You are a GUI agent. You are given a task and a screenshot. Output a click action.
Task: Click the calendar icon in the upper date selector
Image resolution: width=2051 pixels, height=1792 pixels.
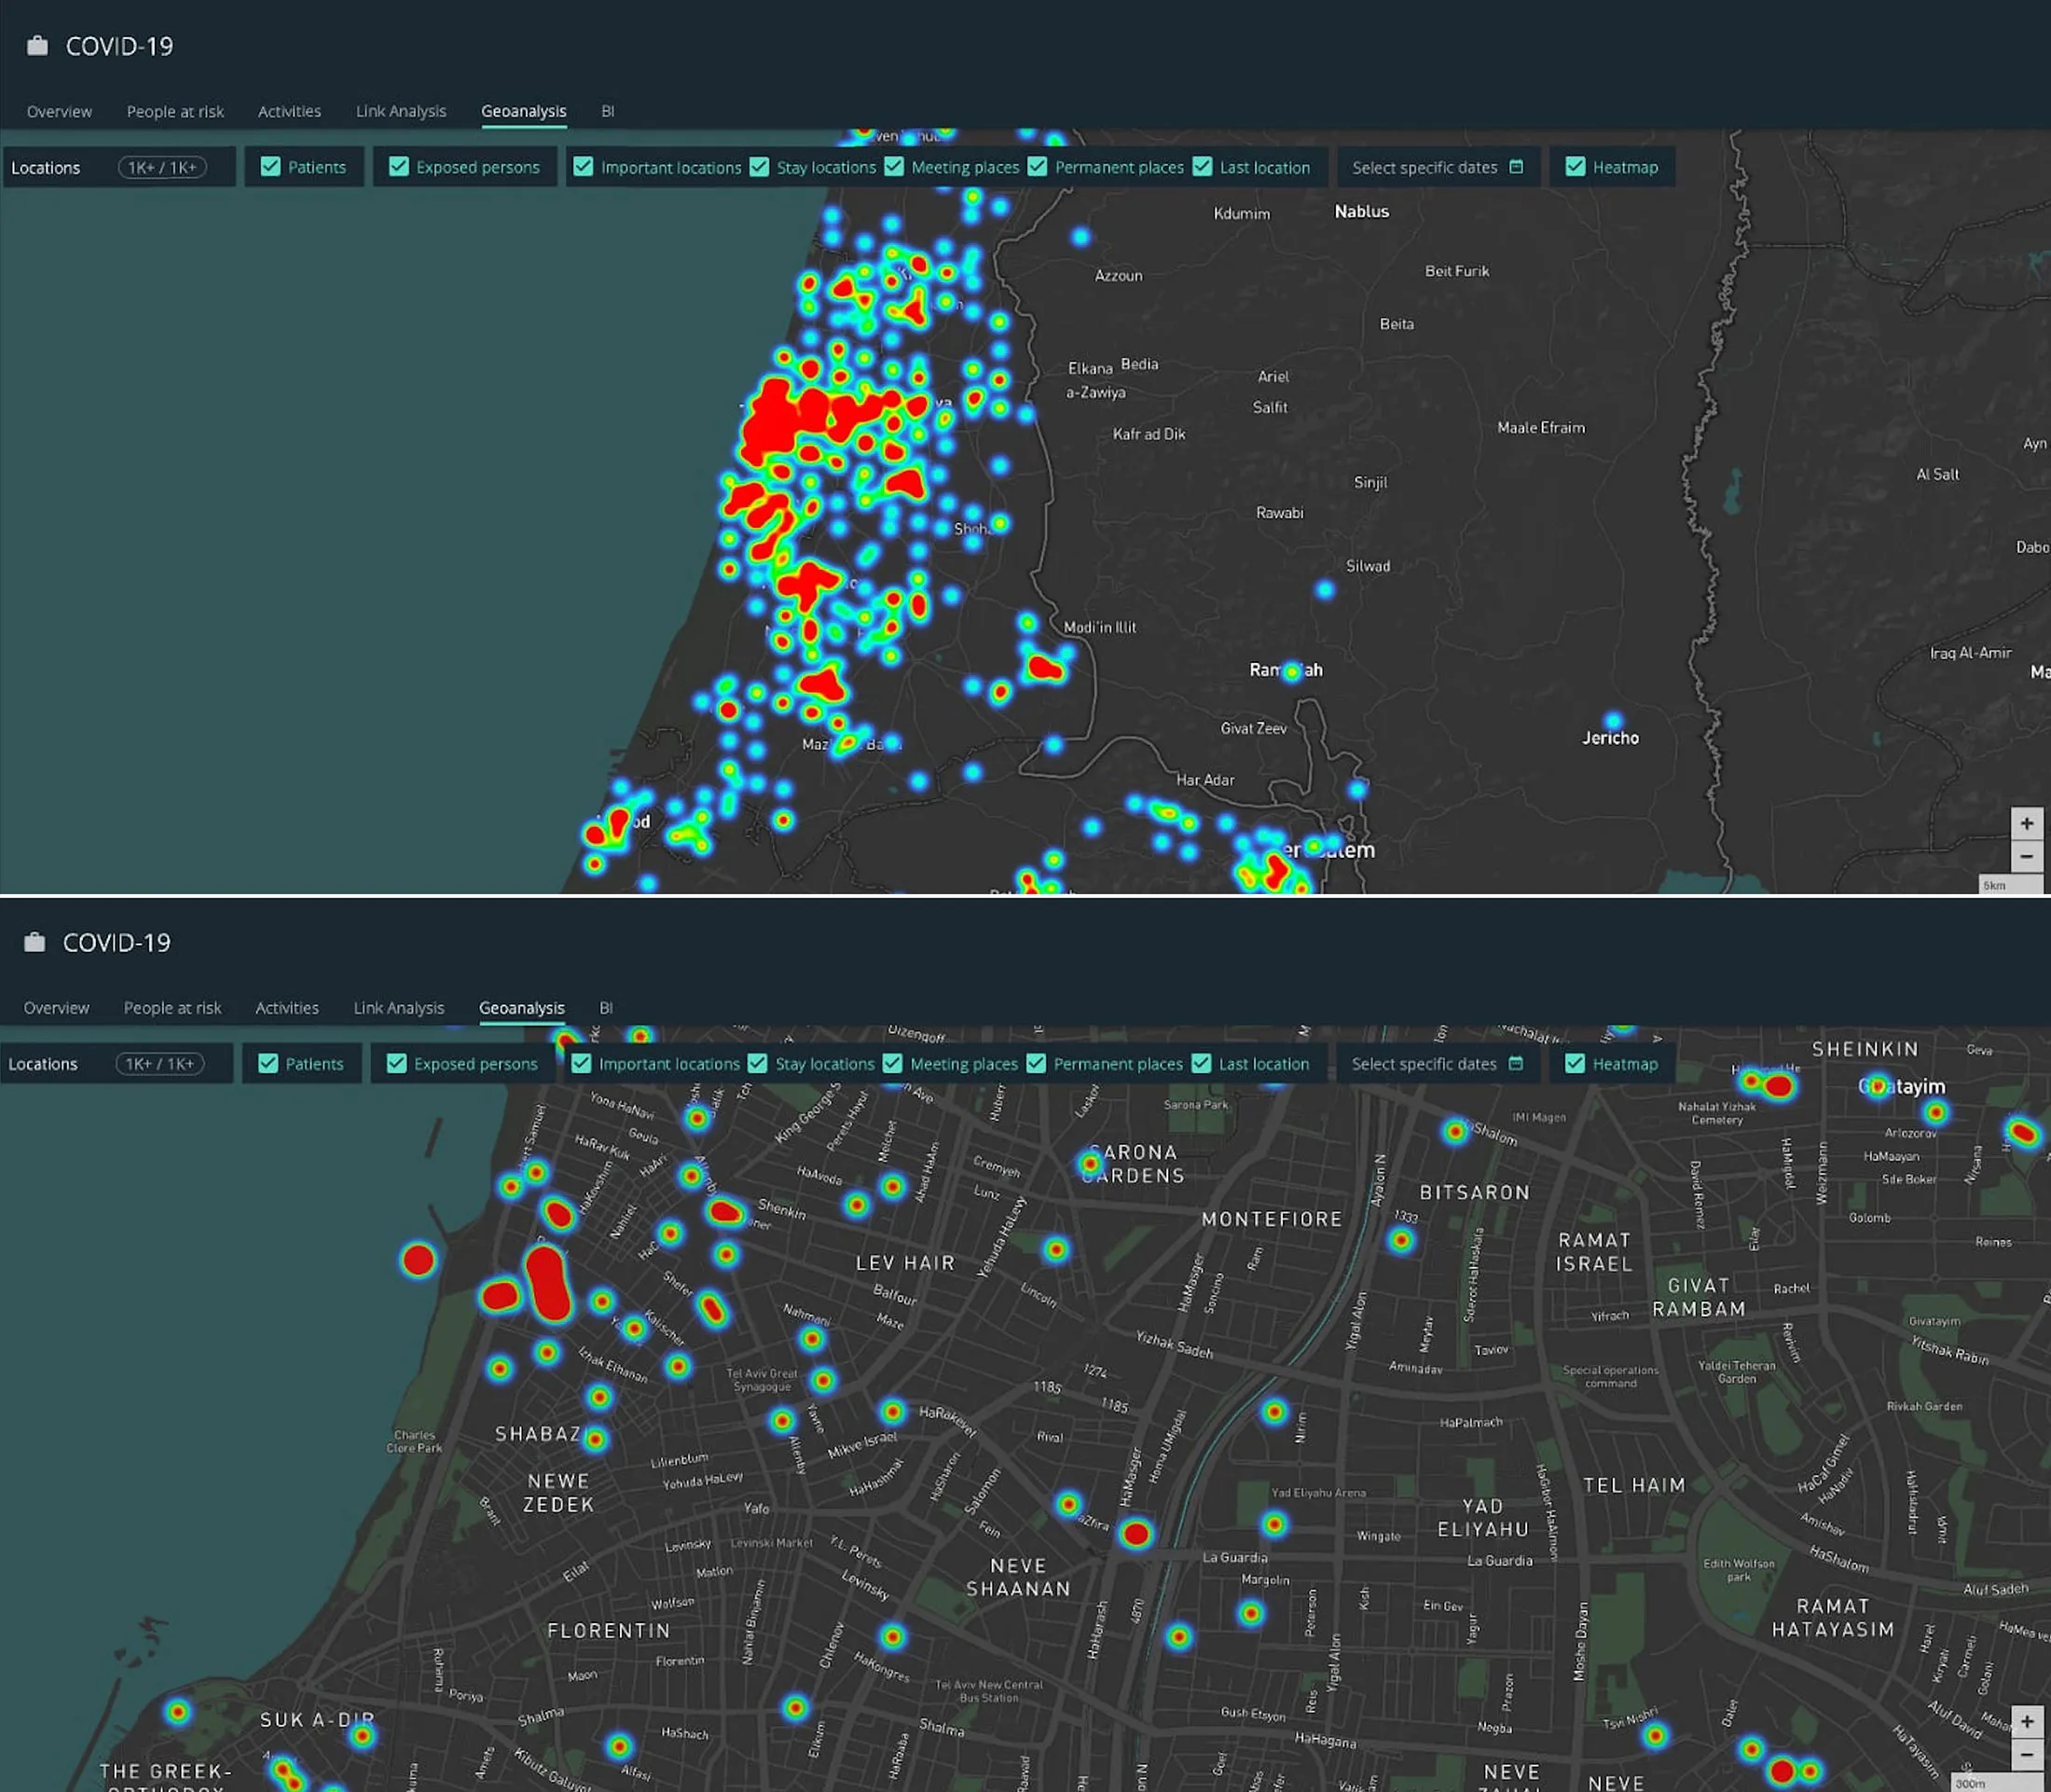click(x=1516, y=167)
